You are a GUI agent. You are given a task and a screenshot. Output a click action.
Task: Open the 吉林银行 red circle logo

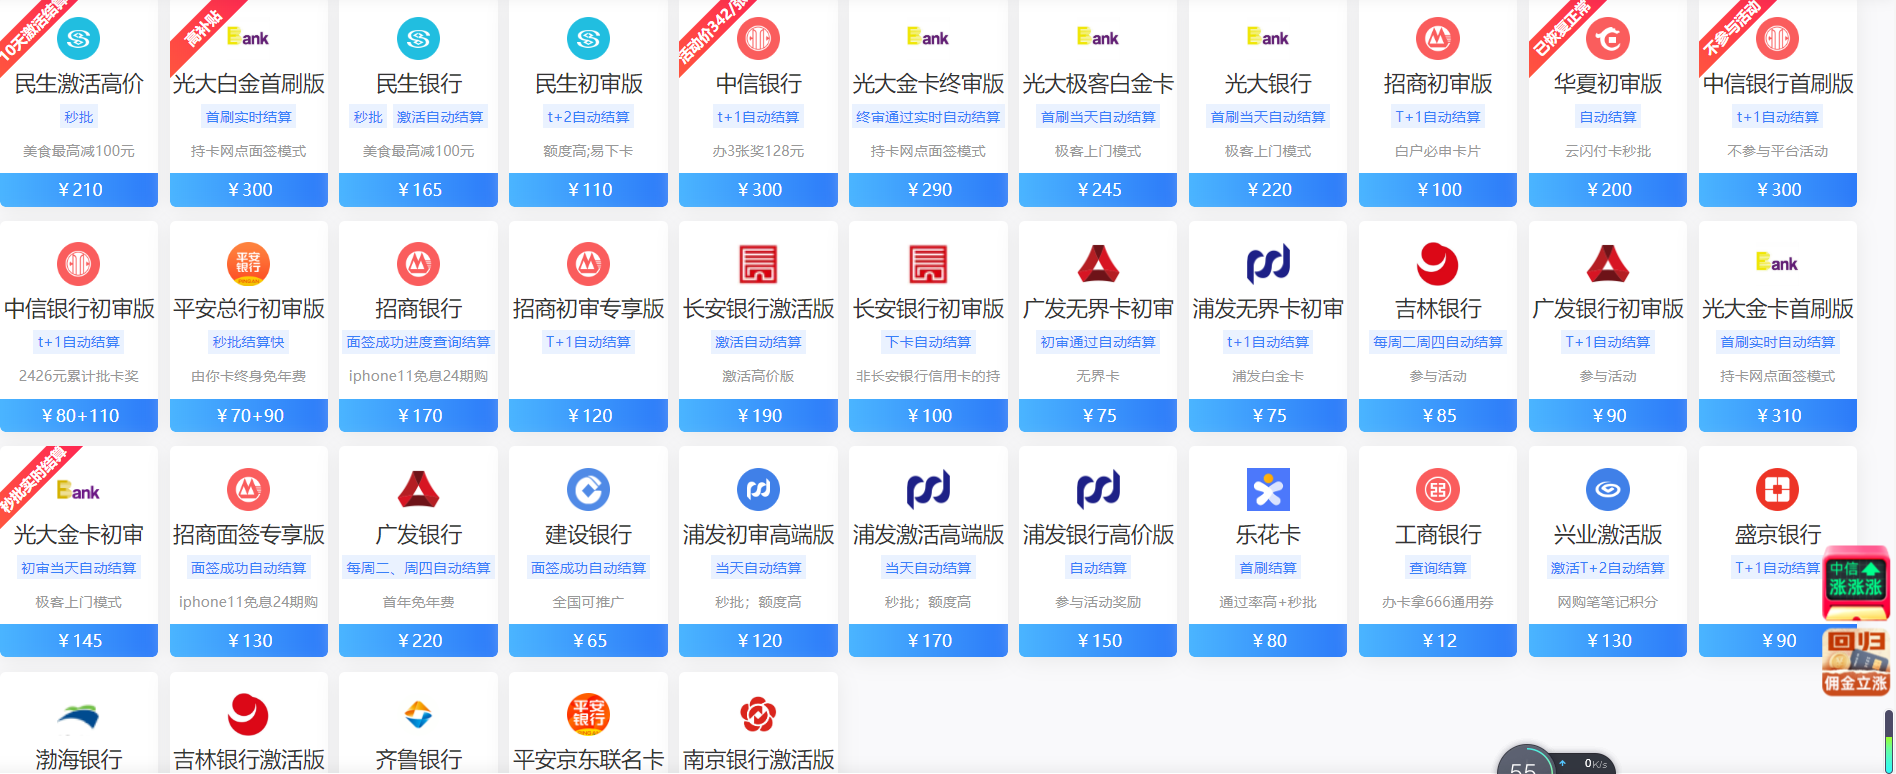(1438, 264)
